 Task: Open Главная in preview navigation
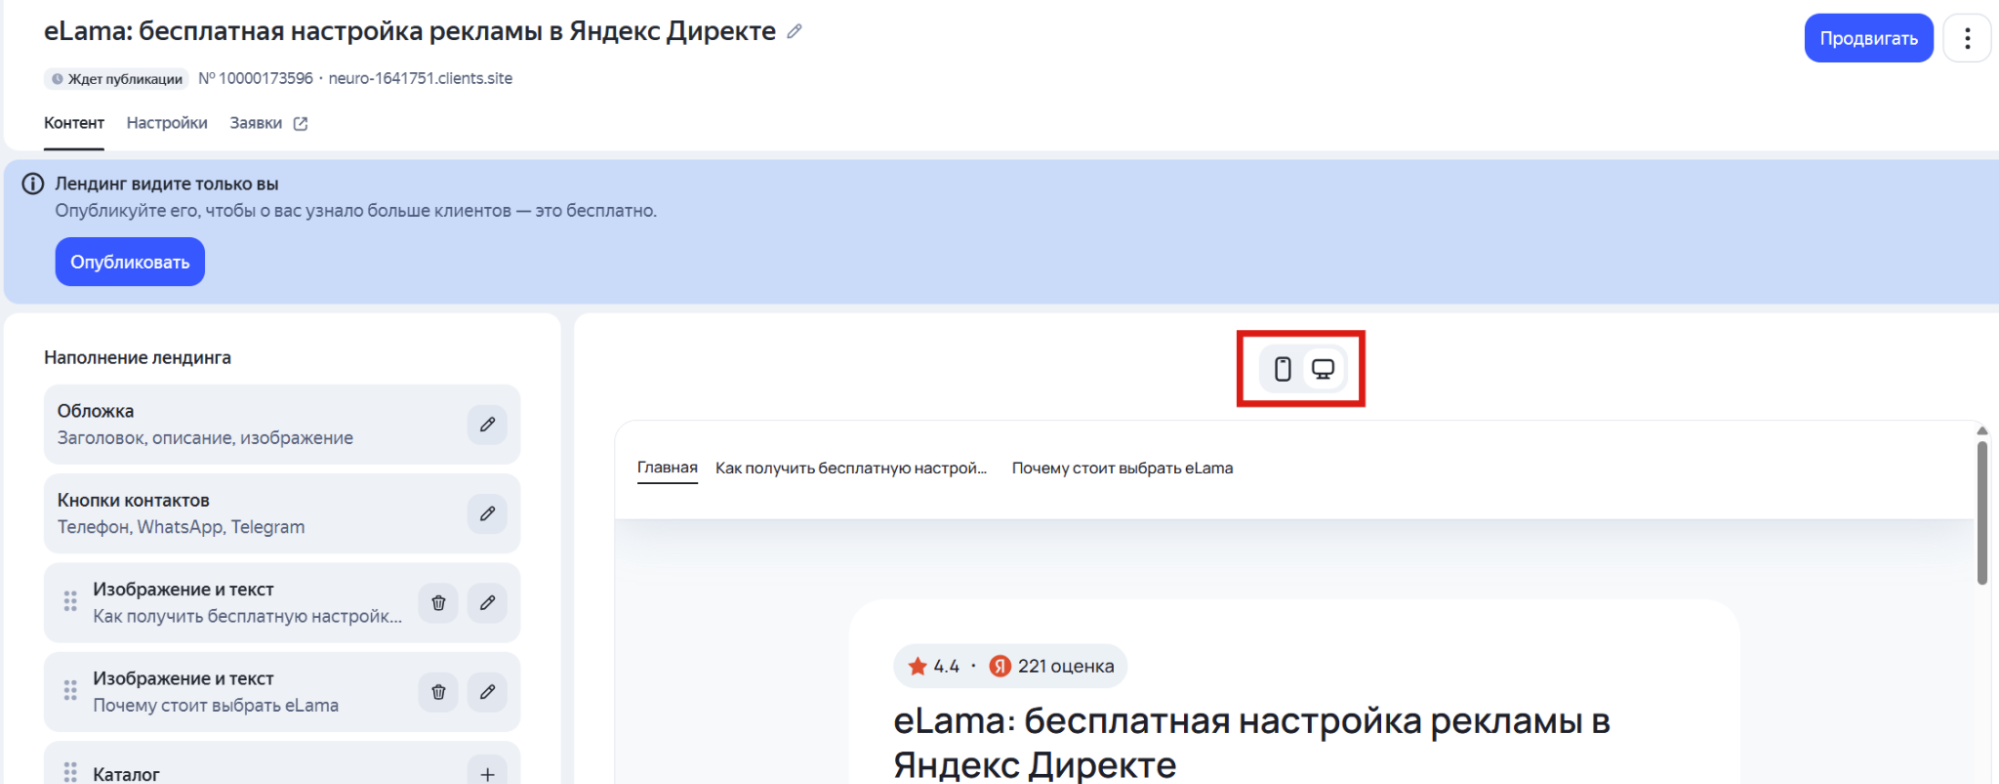[667, 467]
